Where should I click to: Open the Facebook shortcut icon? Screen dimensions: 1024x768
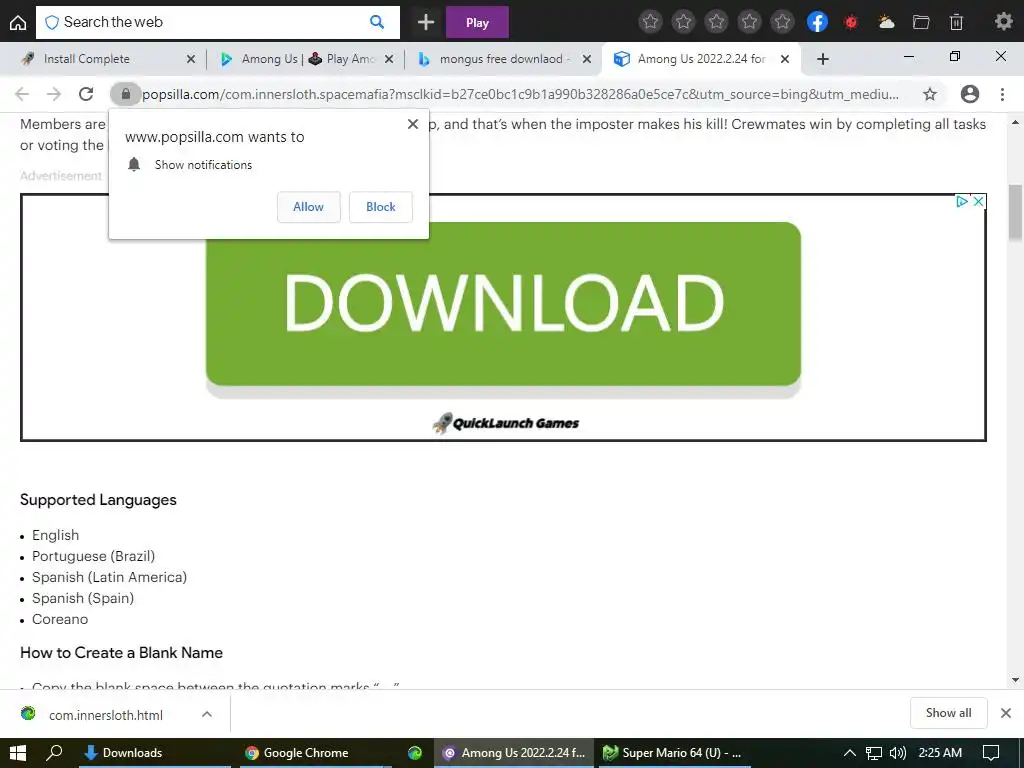817,22
